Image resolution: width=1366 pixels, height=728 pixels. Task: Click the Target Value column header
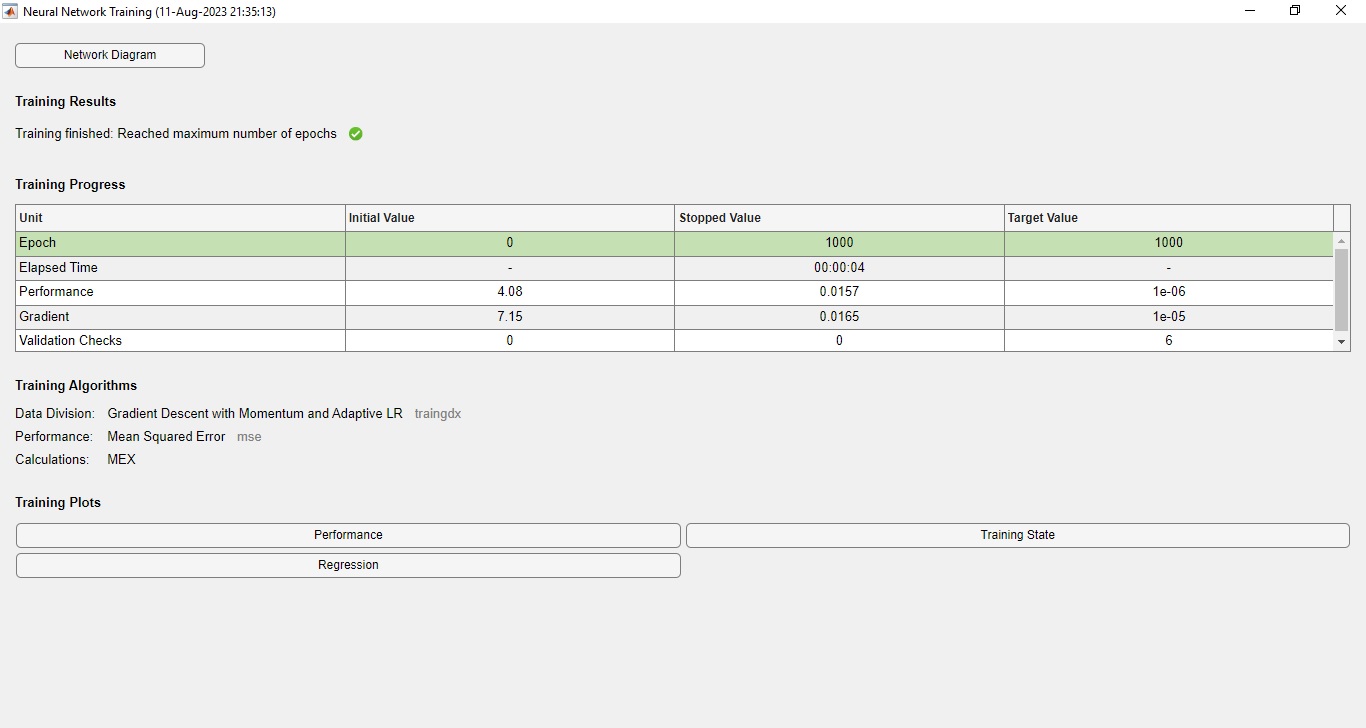click(x=1168, y=218)
